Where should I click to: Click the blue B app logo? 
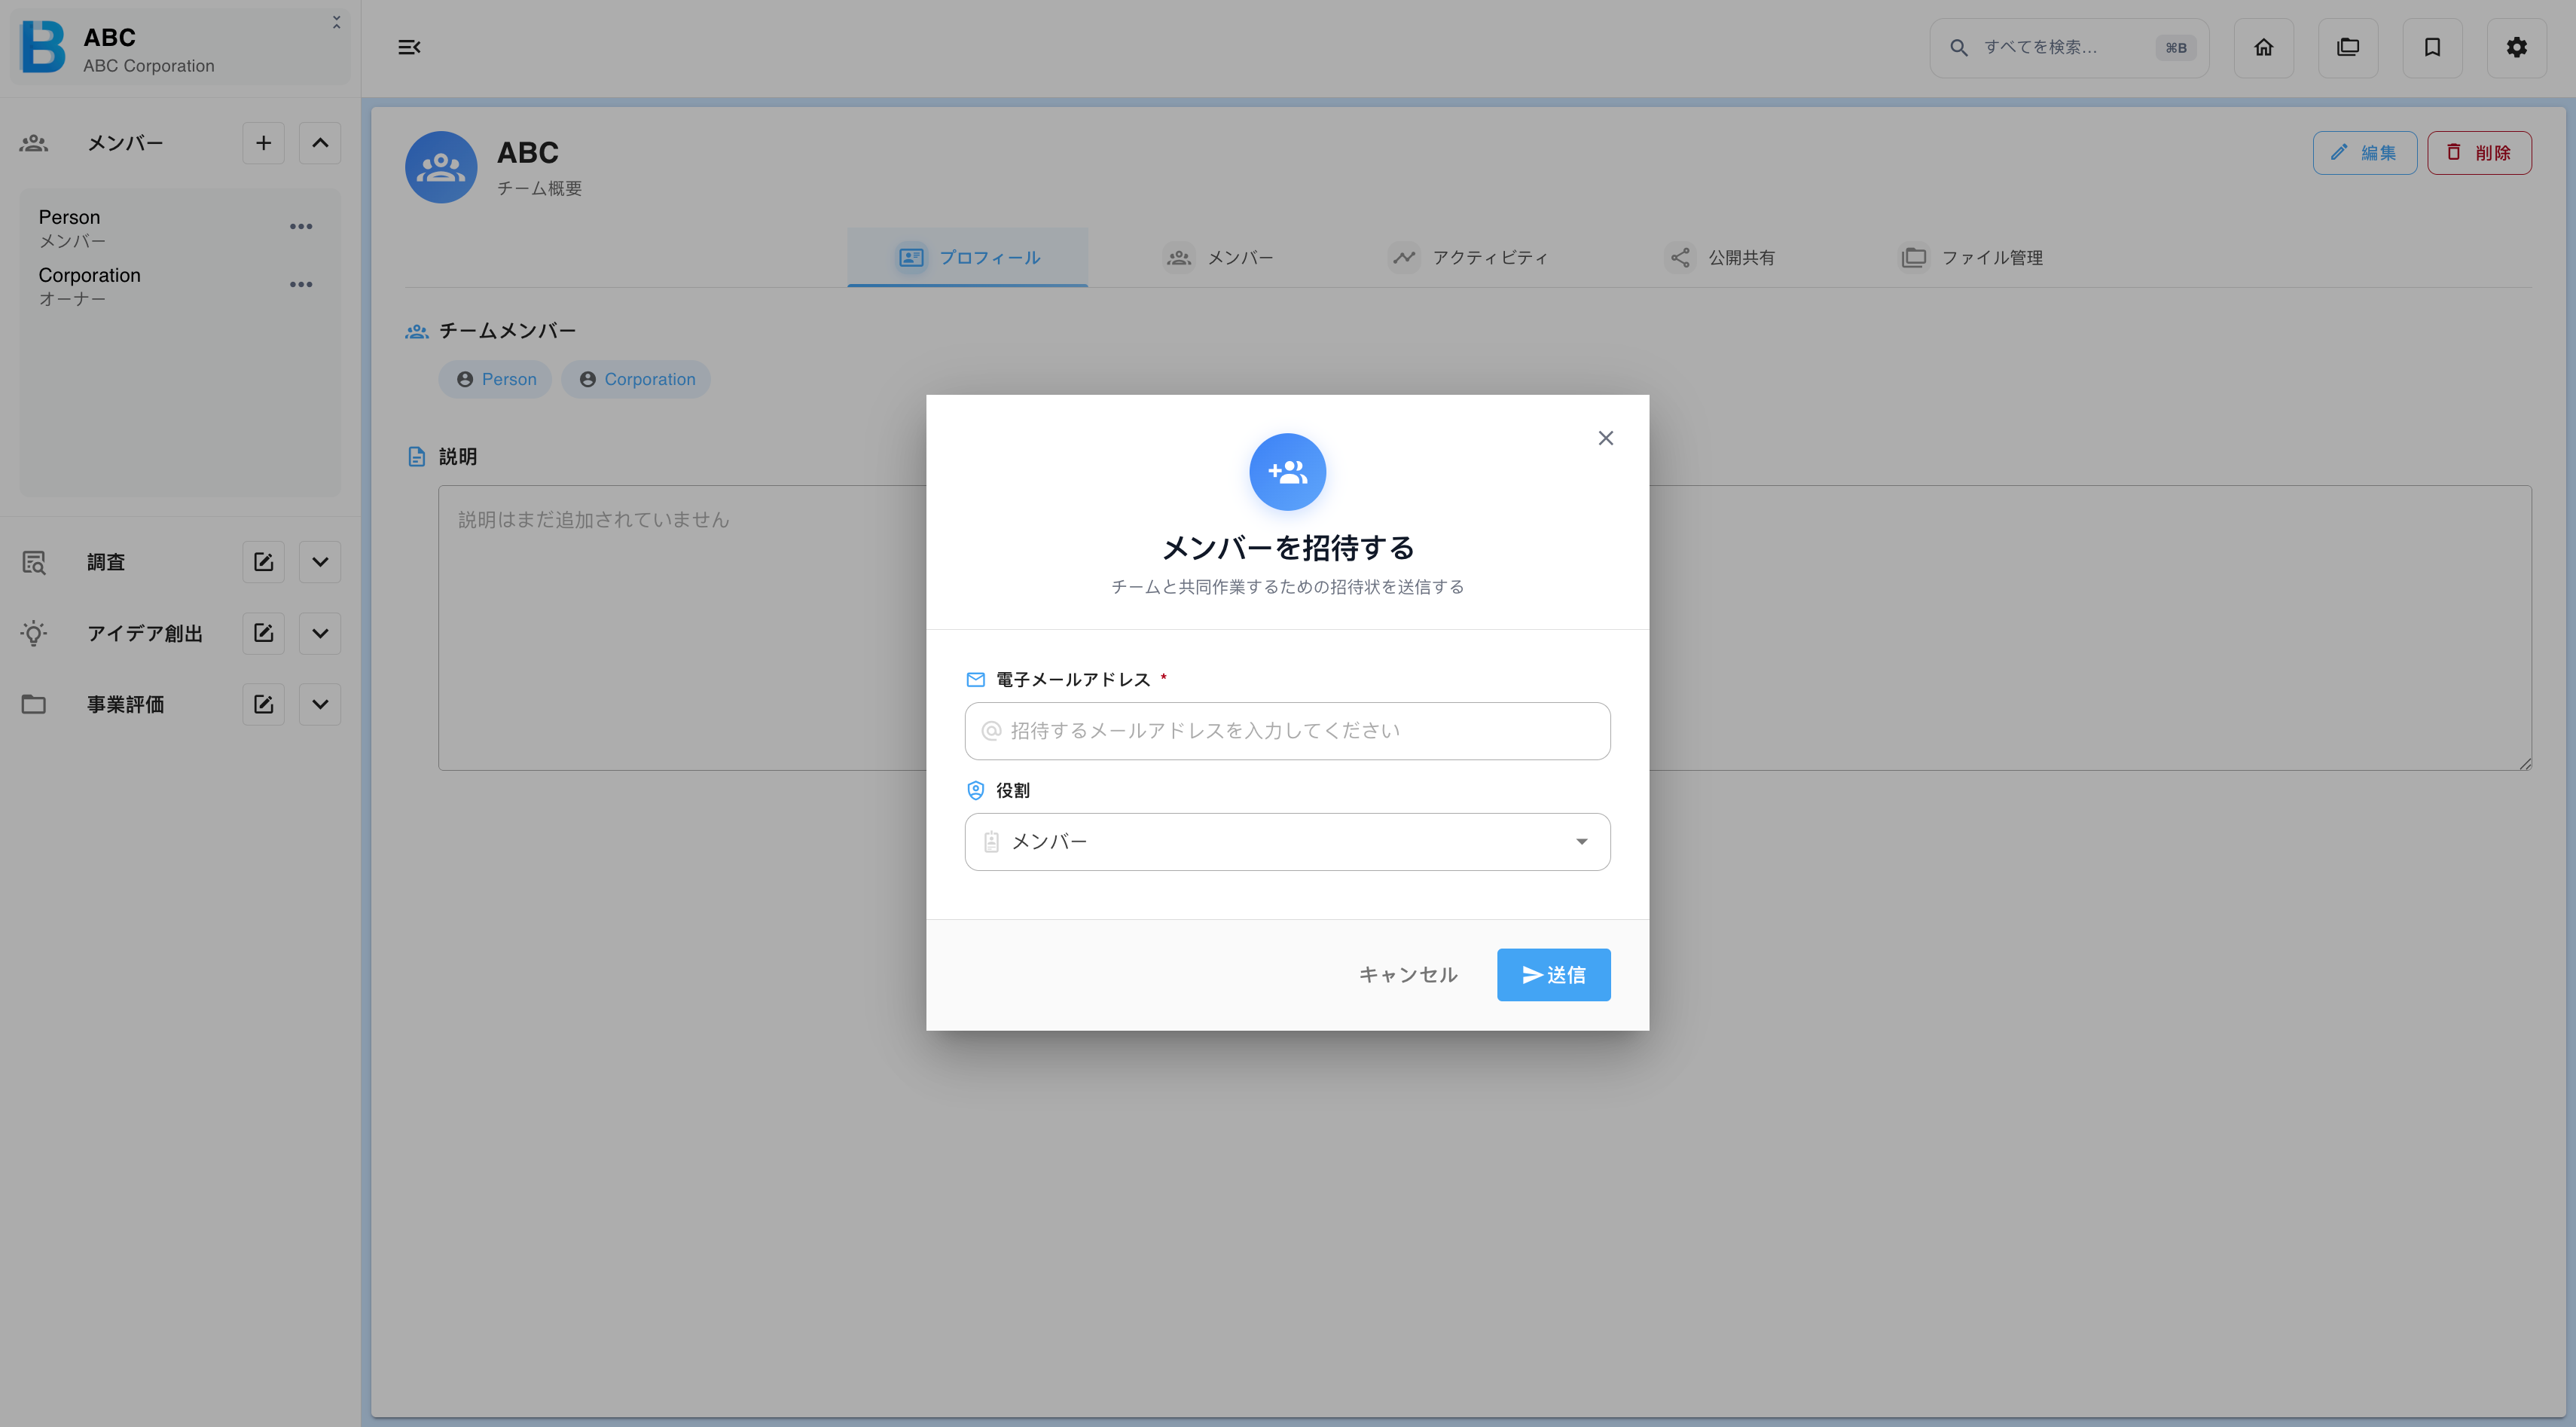(x=43, y=47)
